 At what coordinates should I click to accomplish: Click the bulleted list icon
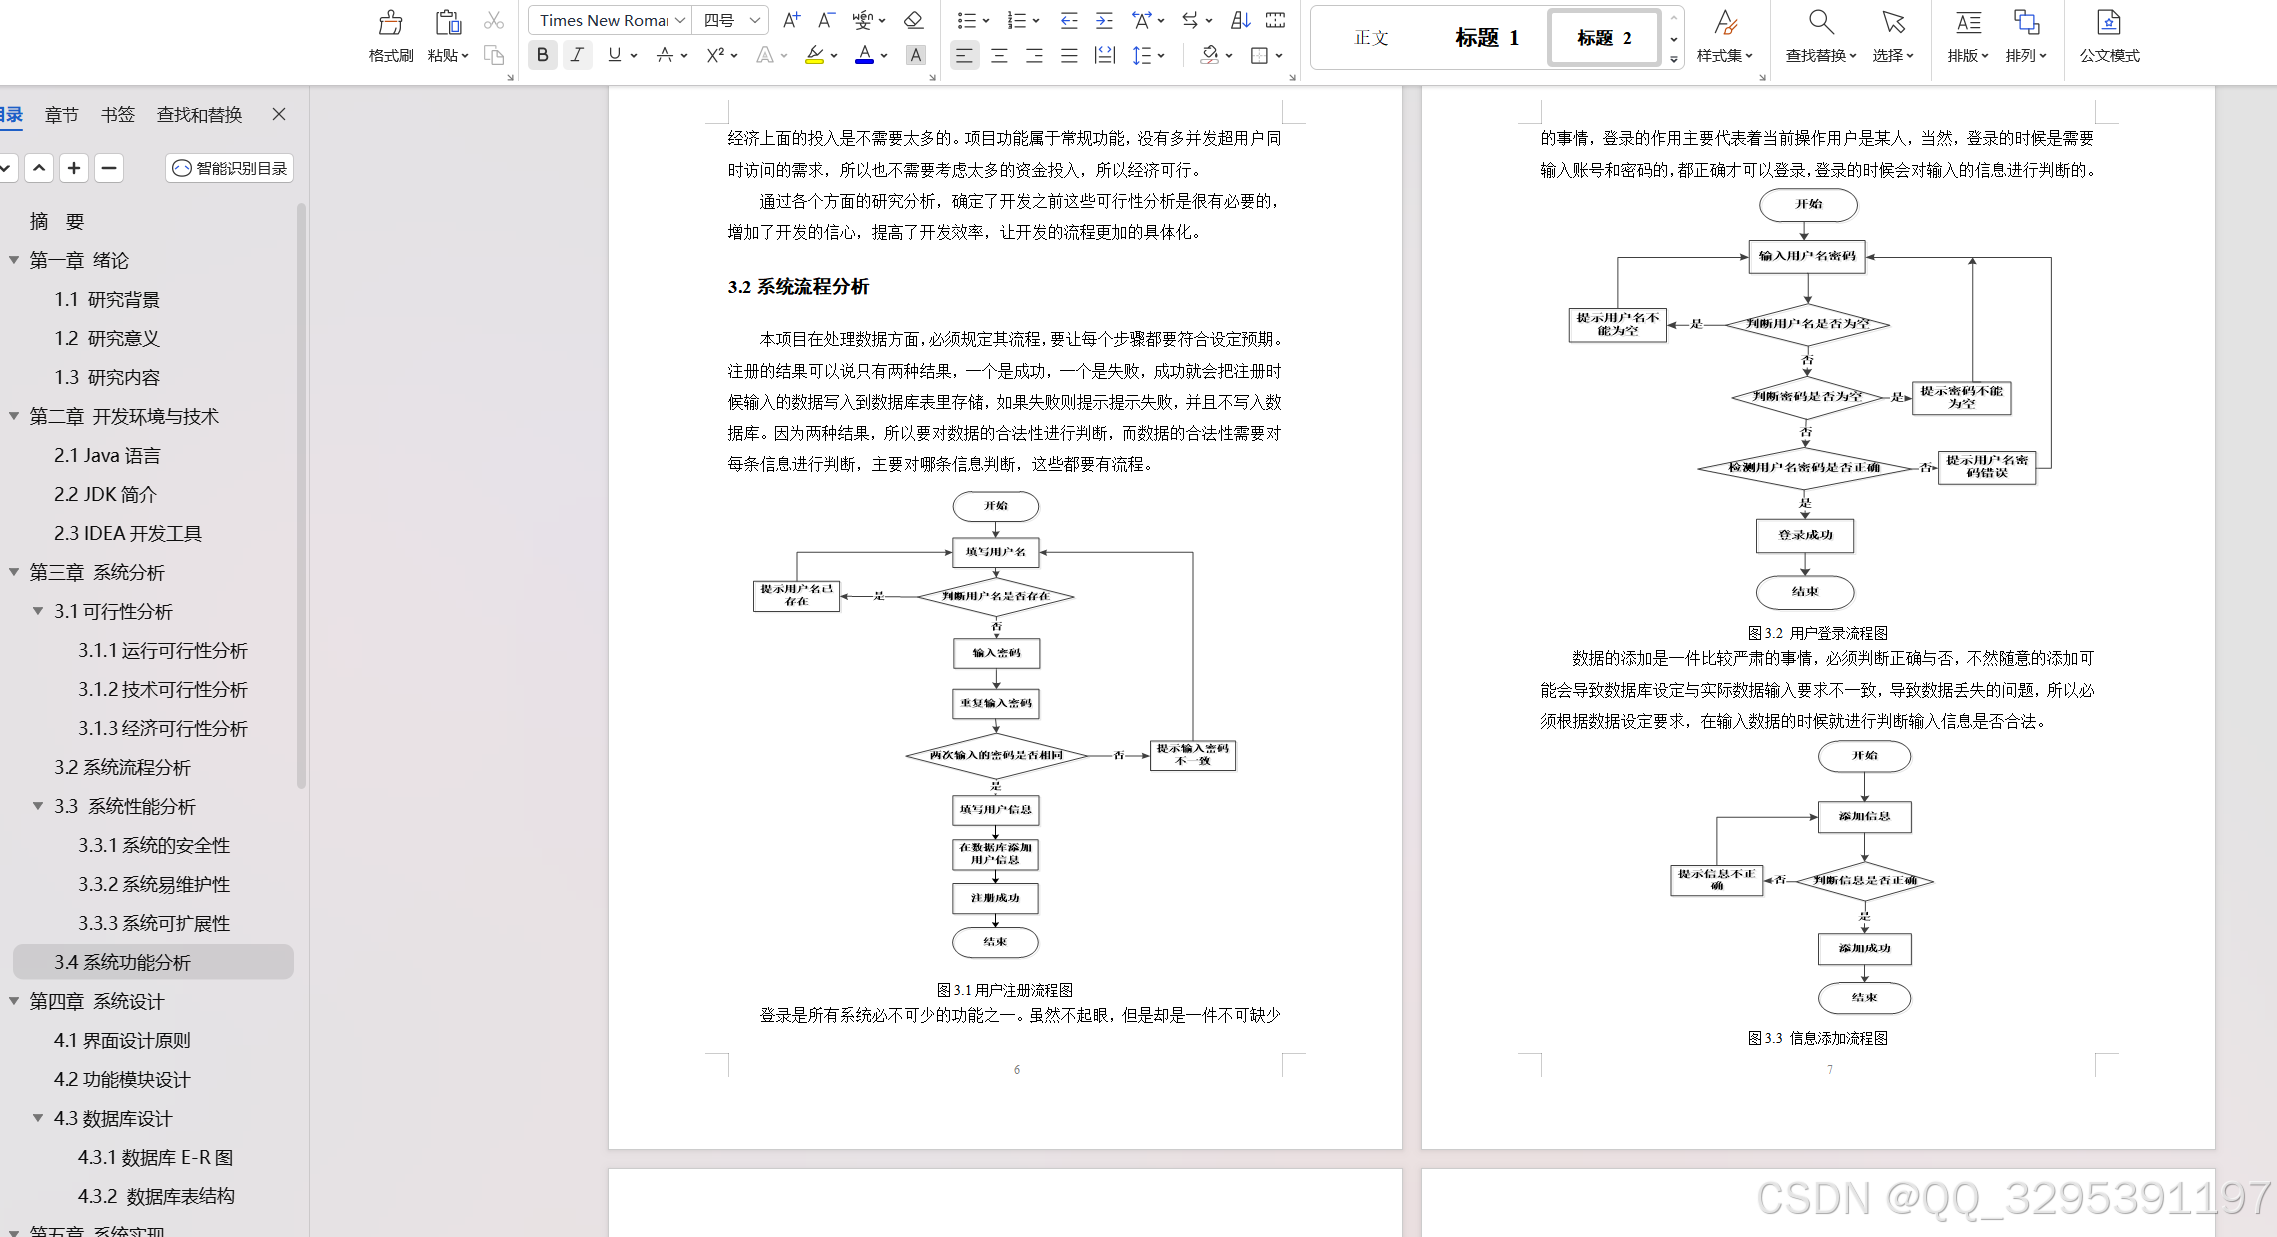(x=965, y=20)
